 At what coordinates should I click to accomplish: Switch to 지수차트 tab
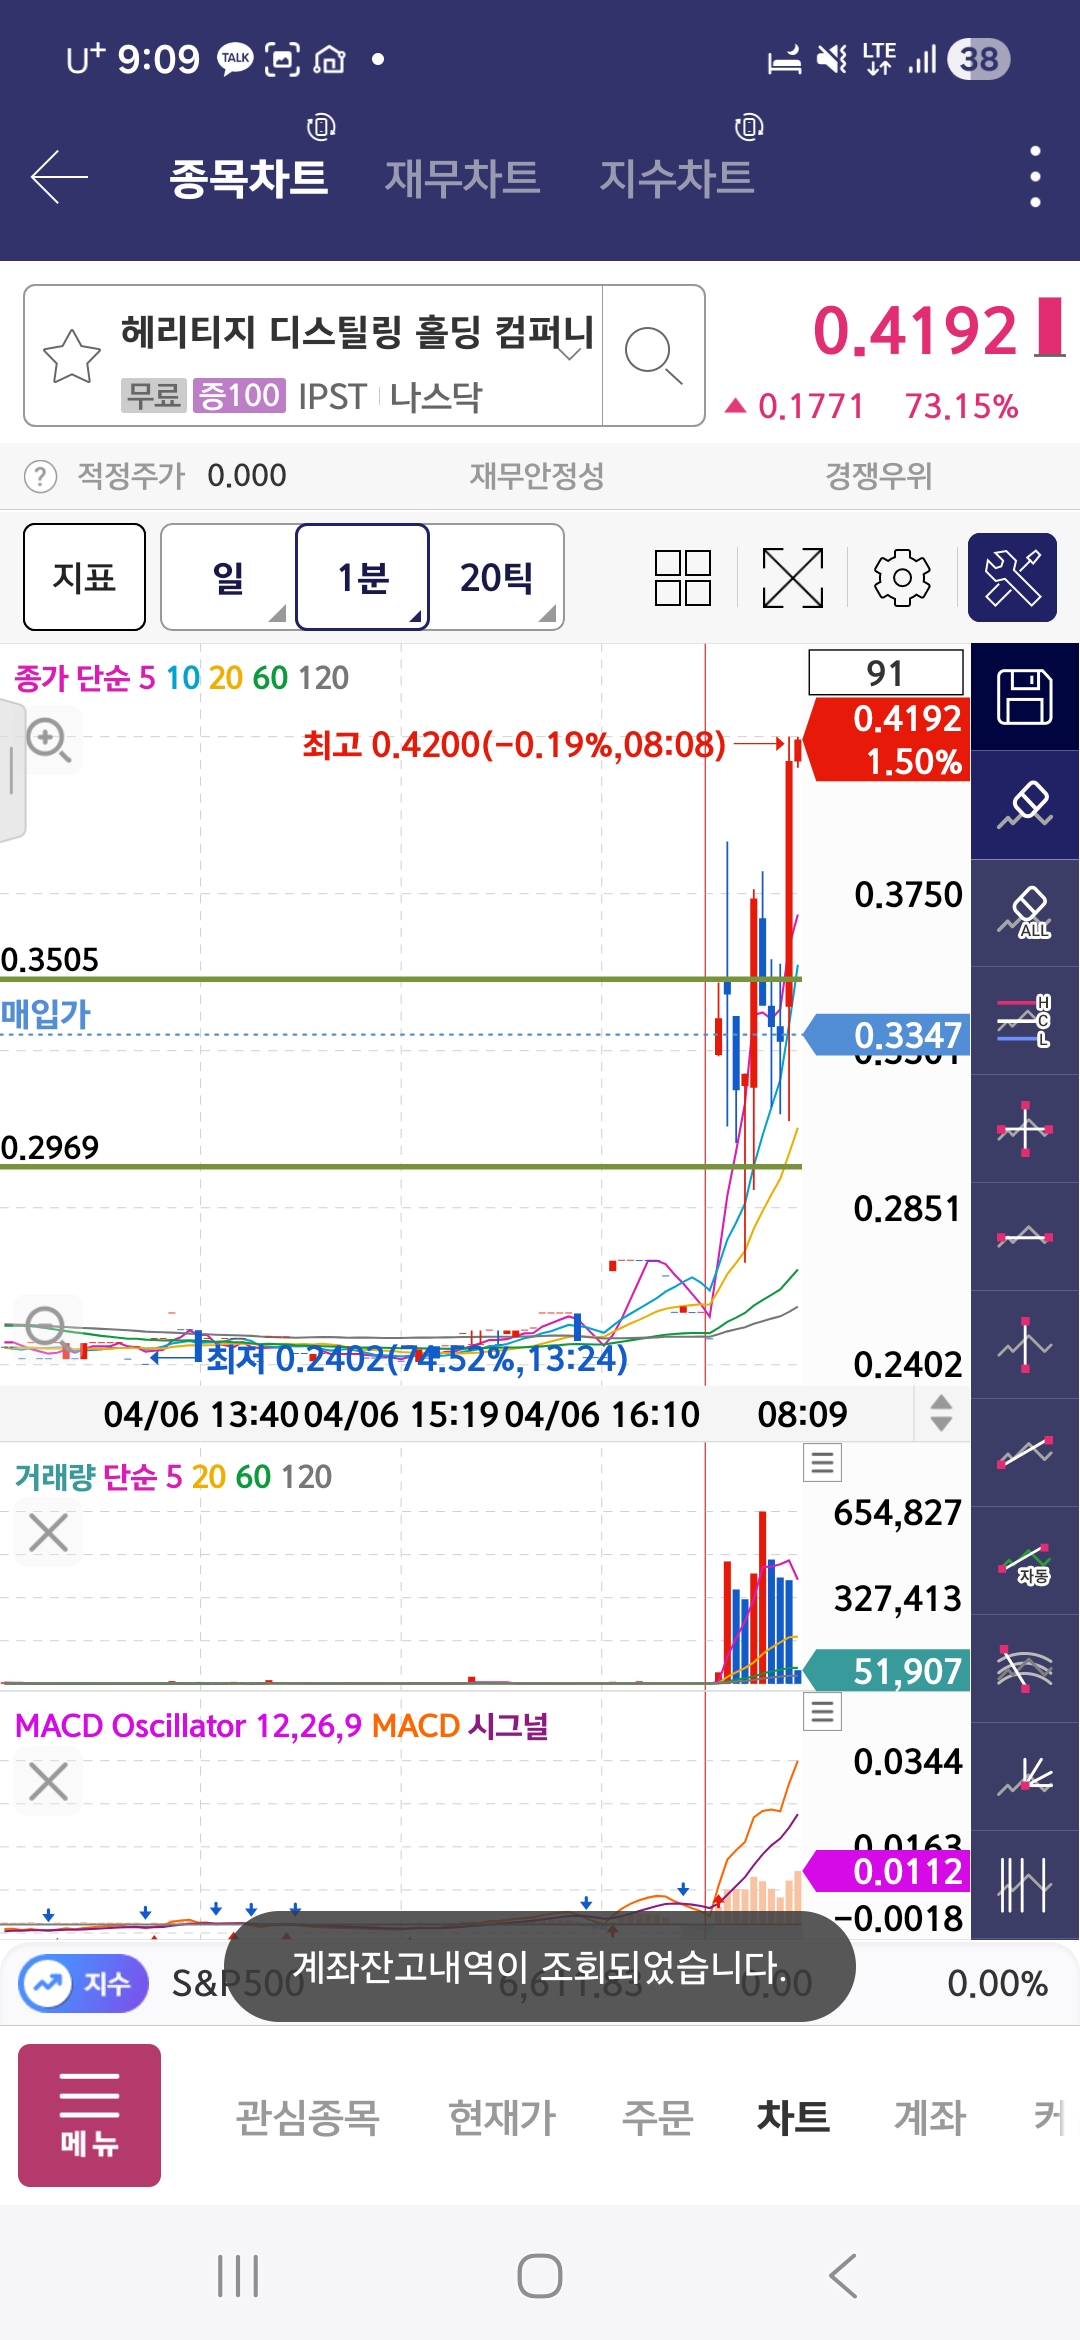676,177
